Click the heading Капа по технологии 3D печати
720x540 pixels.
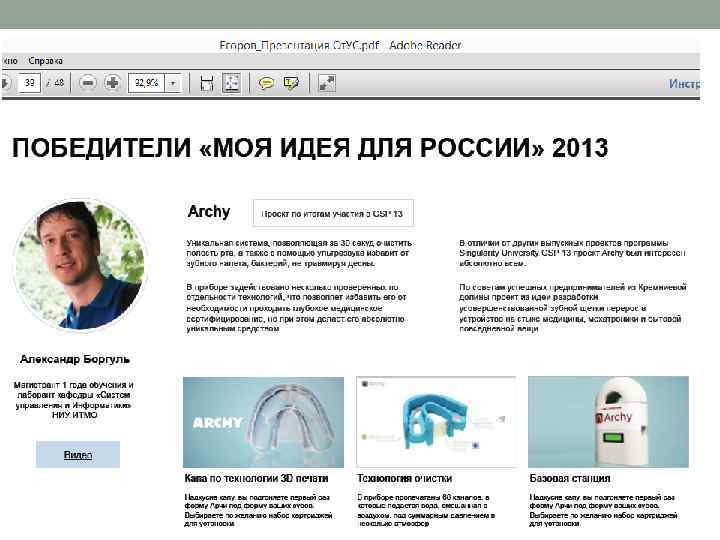click(x=256, y=478)
